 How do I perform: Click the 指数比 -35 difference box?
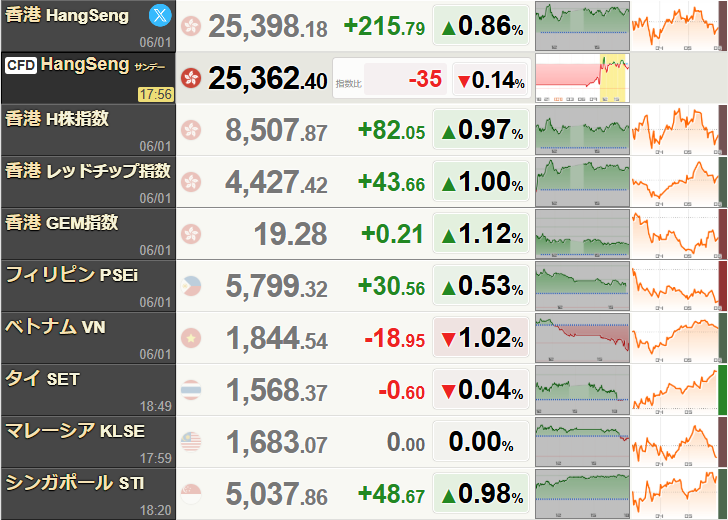tap(405, 79)
